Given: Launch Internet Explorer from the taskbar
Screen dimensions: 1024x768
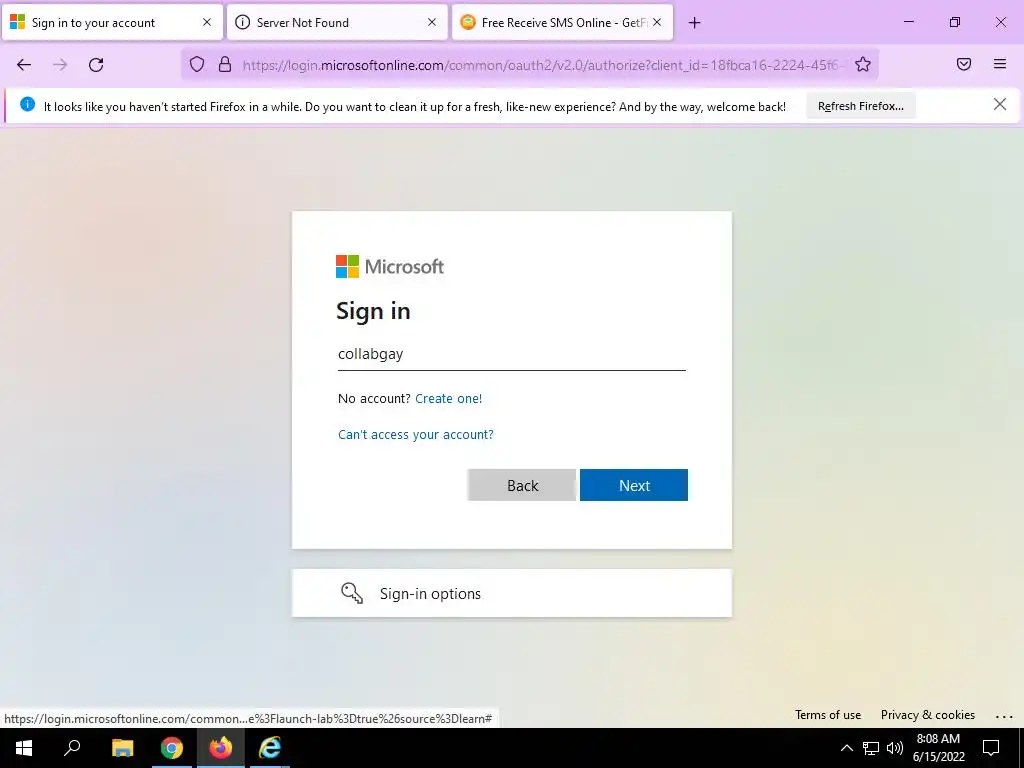Looking at the screenshot, I should click(270, 748).
